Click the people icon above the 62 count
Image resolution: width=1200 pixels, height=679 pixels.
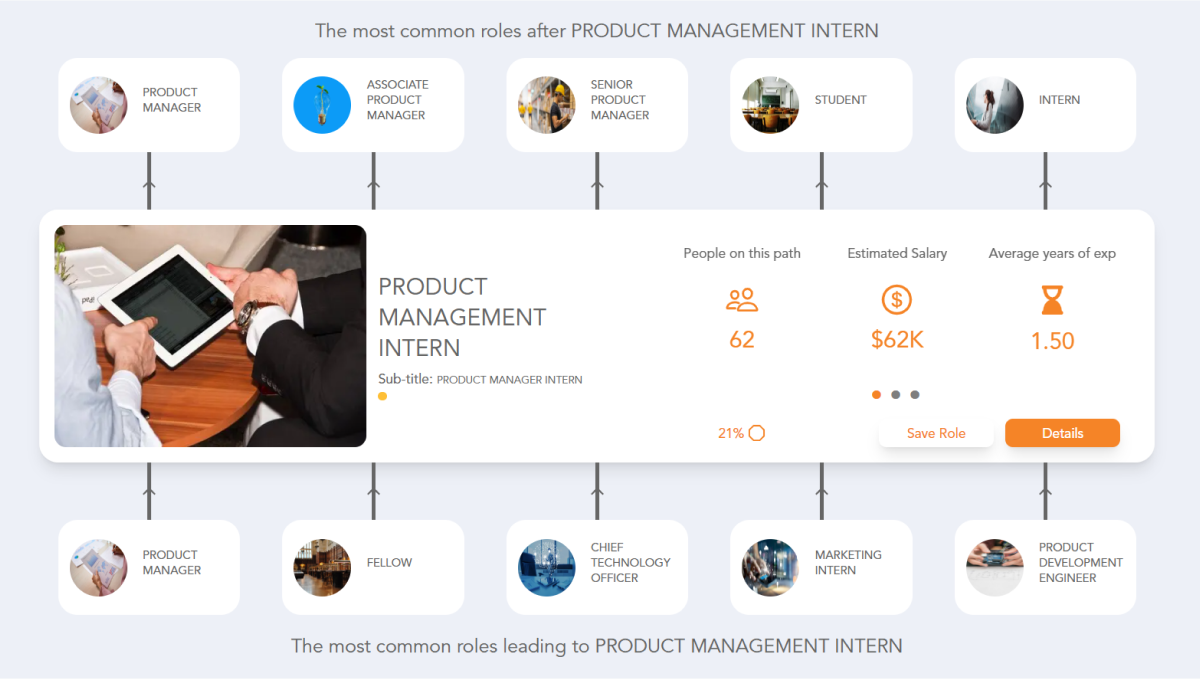coord(741,300)
